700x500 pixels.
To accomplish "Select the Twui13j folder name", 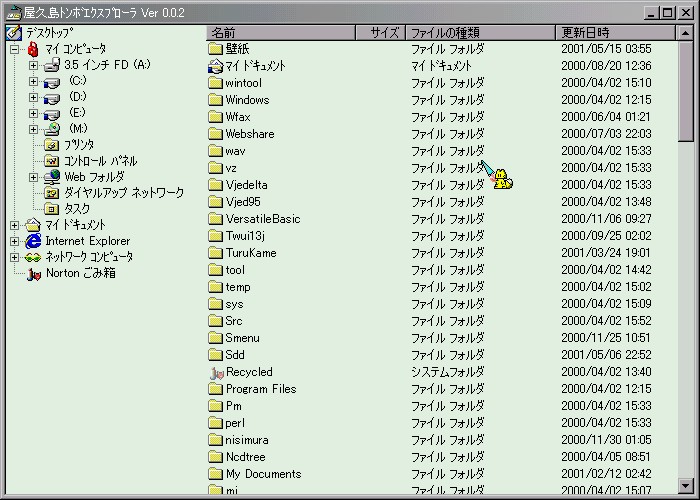I will pyautogui.click(x=246, y=236).
